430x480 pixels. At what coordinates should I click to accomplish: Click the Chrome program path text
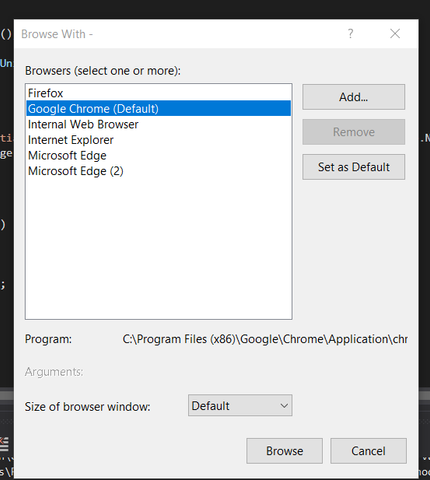[x=265, y=339]
